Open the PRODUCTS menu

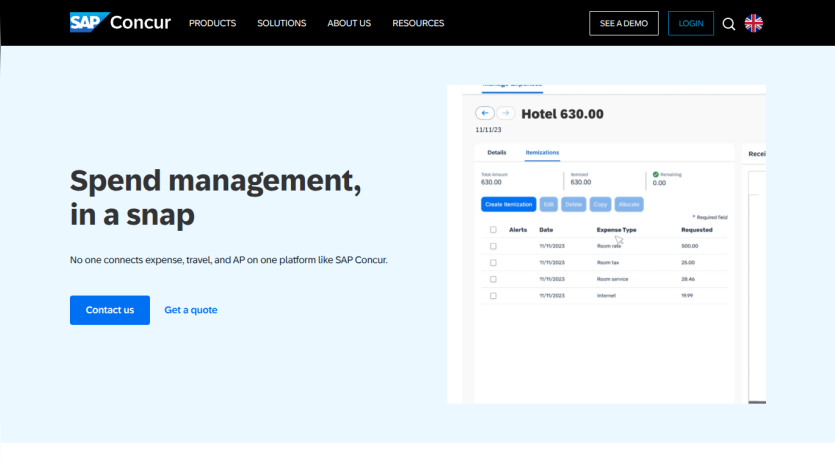click(212, 23)
